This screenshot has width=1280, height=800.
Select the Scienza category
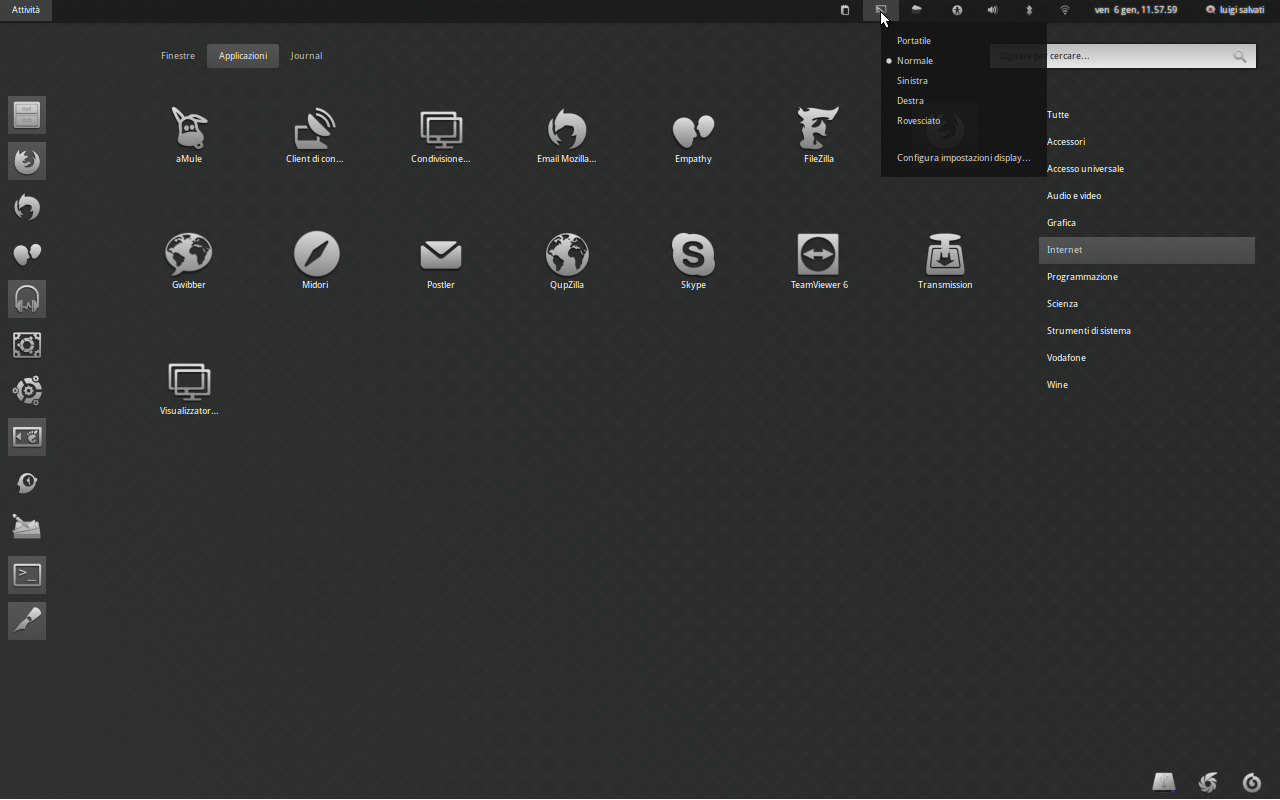coord(1147,304)
